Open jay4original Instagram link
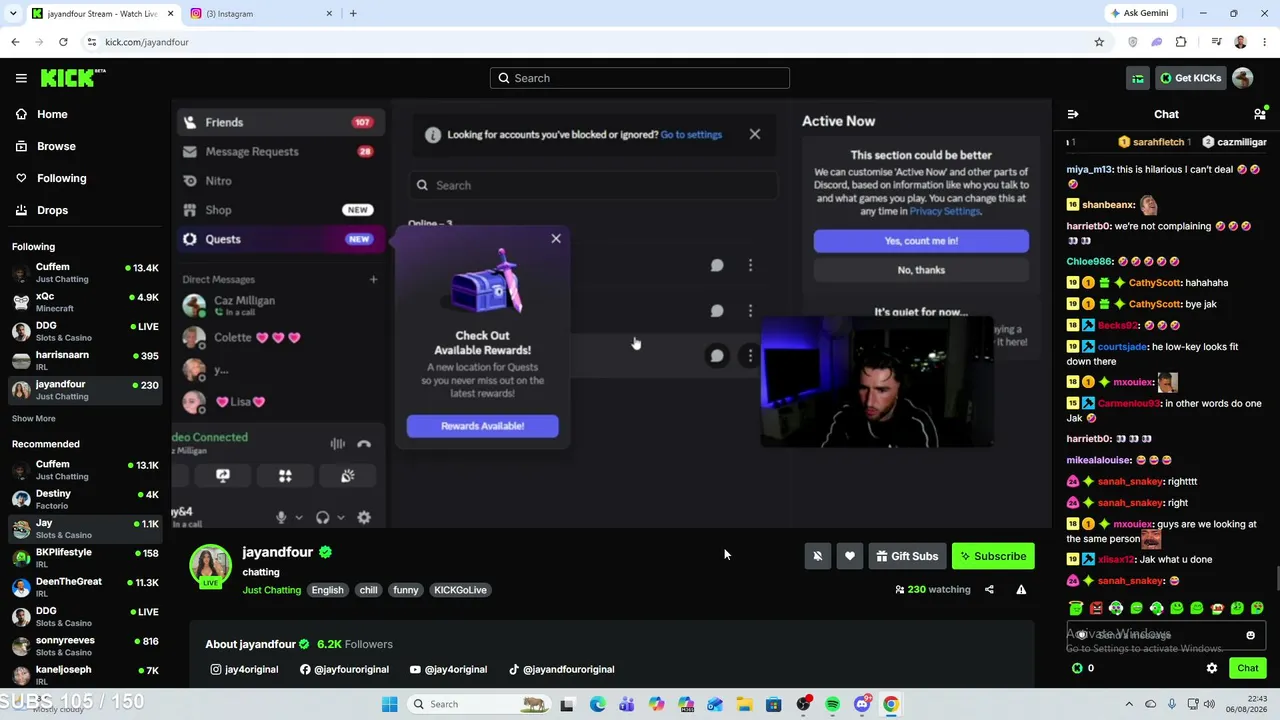 pyautogui.click(x=244, y=670)
